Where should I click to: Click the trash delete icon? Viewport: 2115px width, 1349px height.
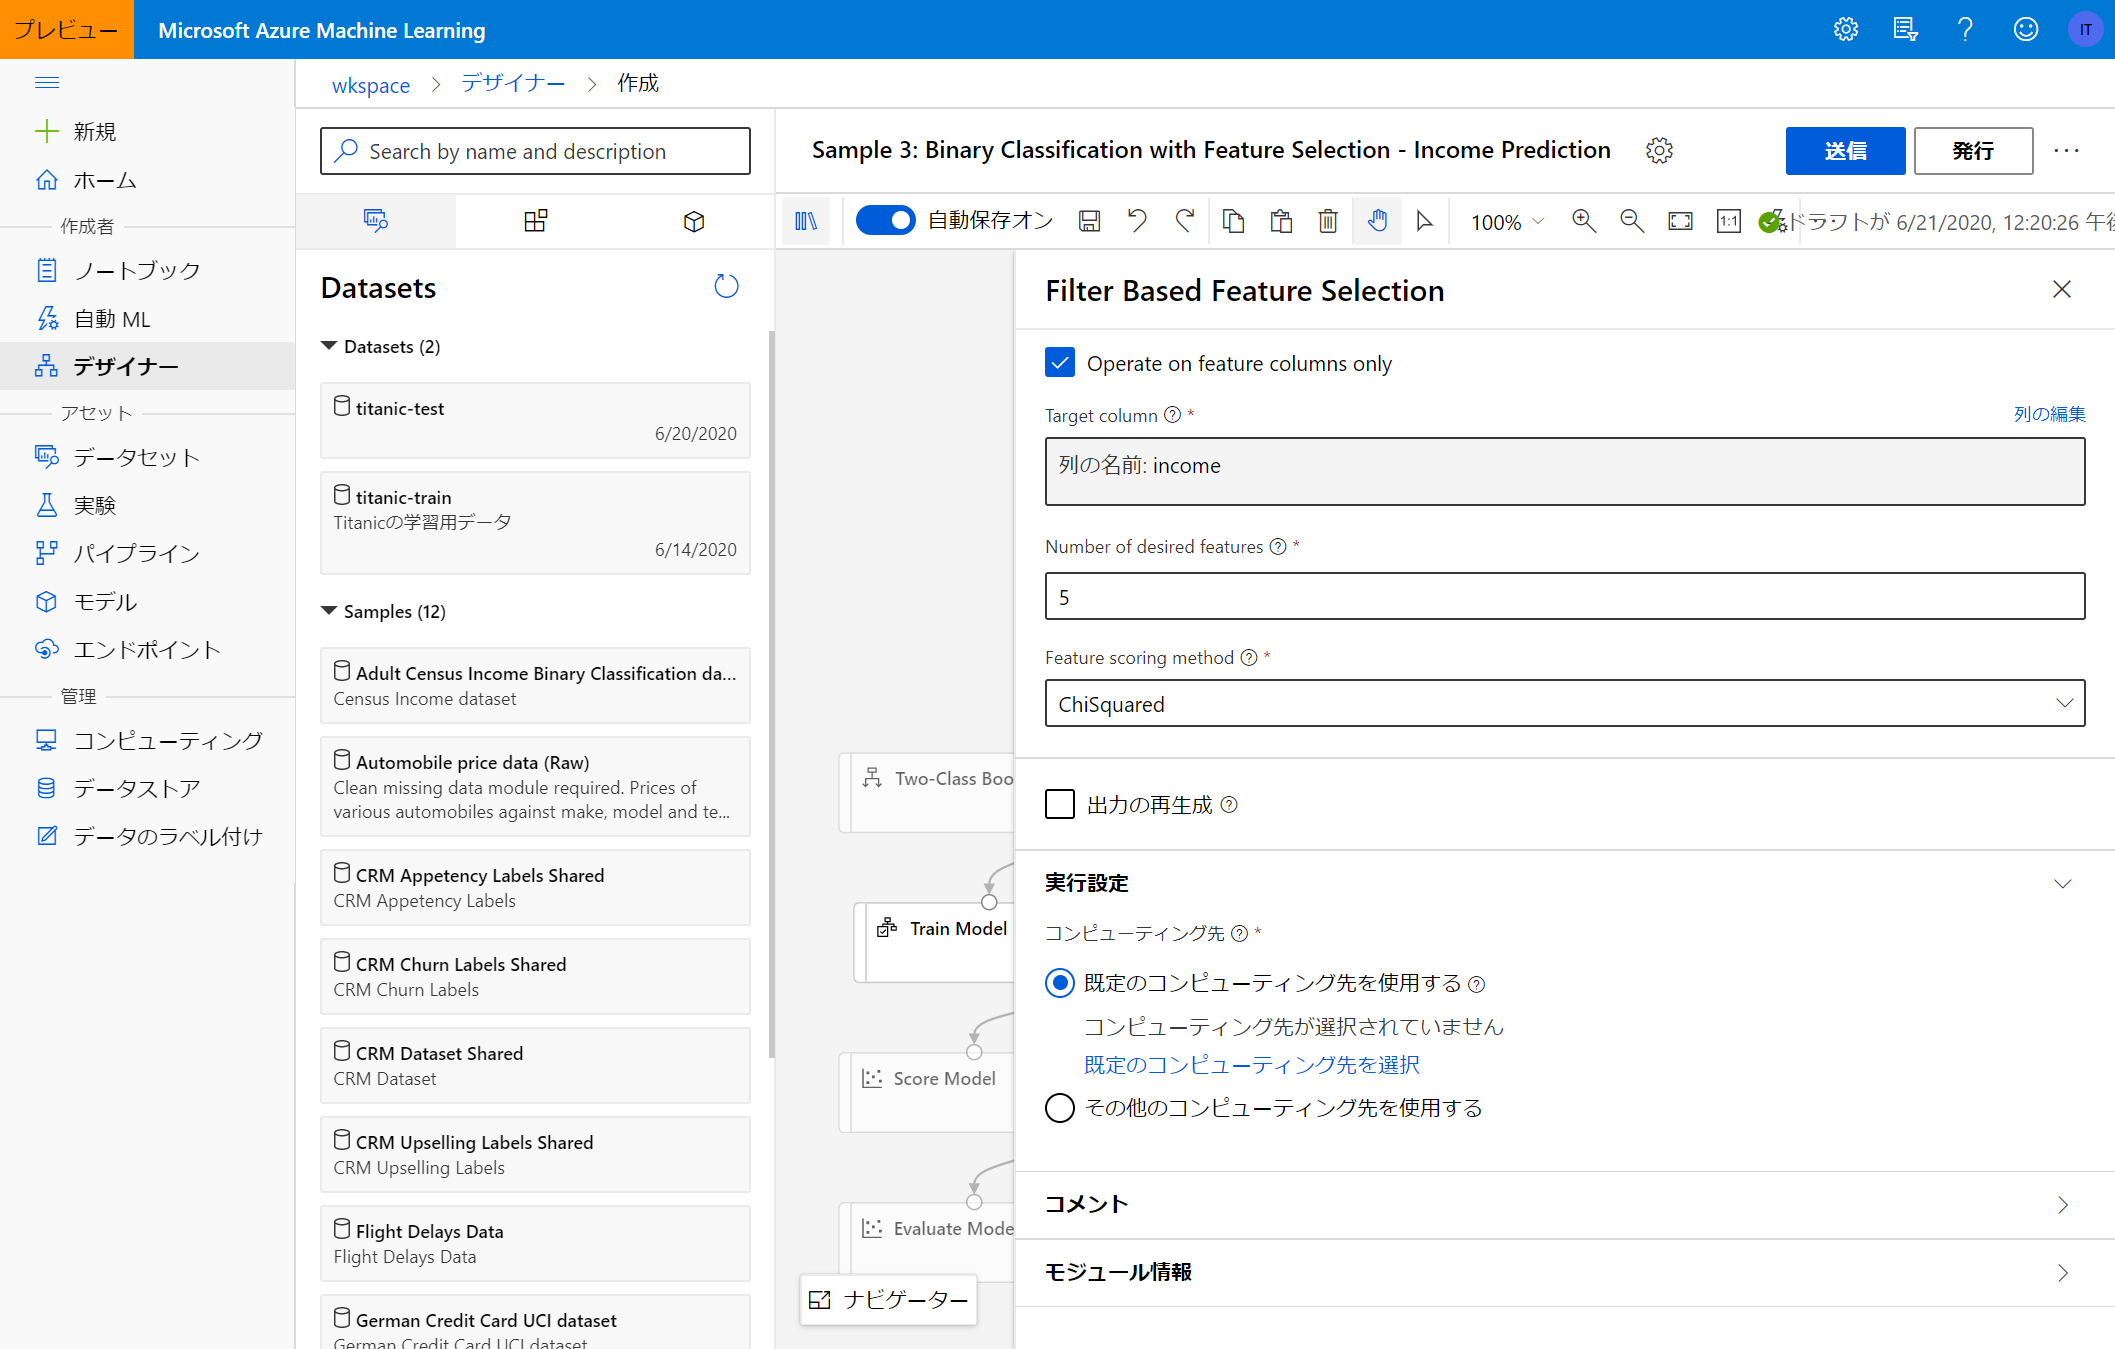tap(1328, 221)
